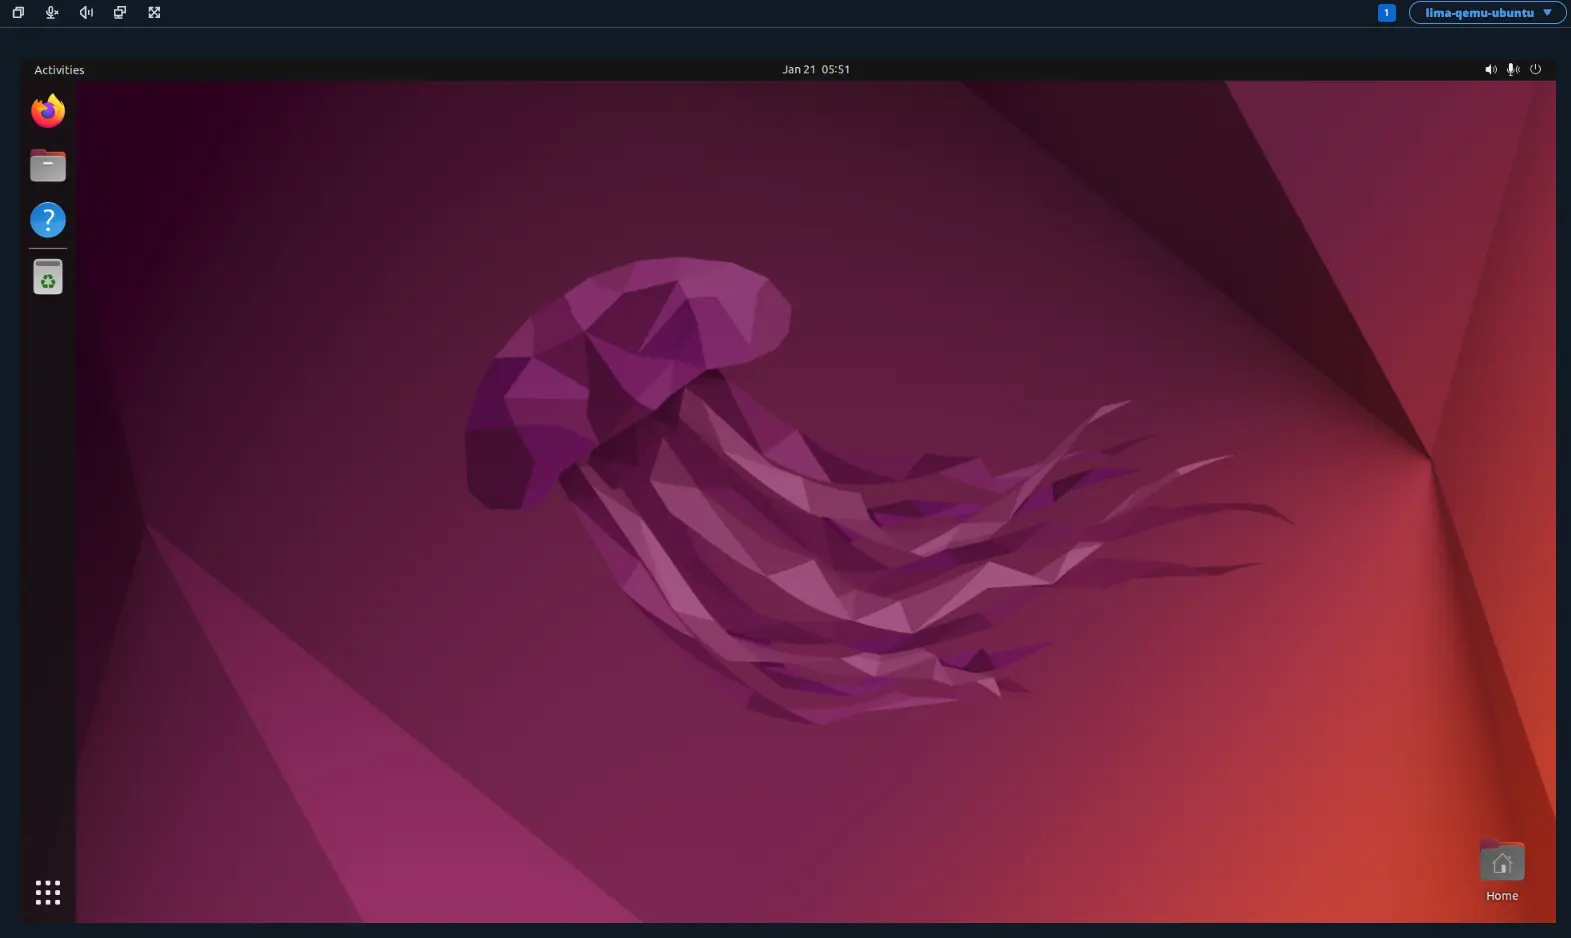Toggle the audio speaker icon in viewer toolbar
Screen dimensions: 1571x938
coord(86,13)
